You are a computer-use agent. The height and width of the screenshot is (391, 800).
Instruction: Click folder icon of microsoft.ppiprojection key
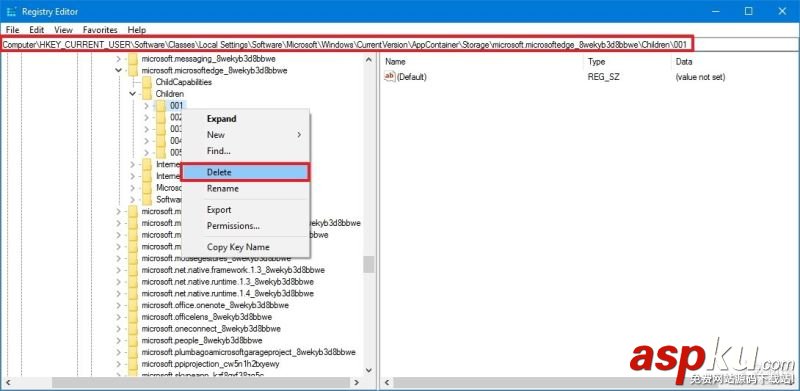point(133,364)
